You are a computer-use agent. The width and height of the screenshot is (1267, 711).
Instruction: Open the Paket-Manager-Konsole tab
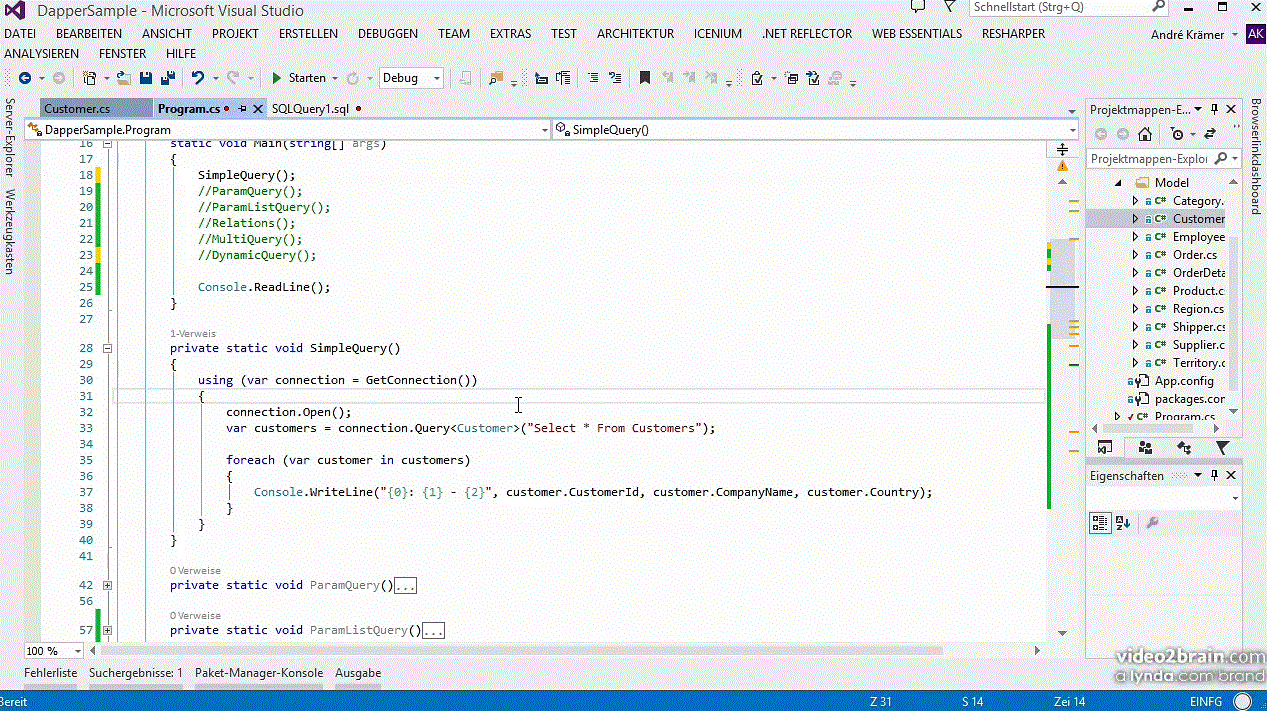click(x=259, y=673)
